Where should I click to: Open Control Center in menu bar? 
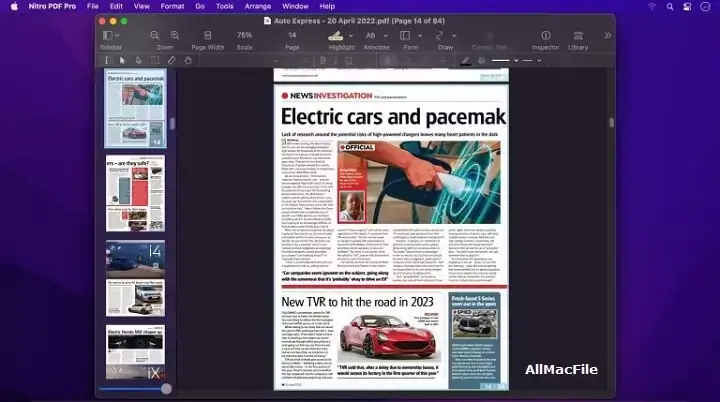687,6
